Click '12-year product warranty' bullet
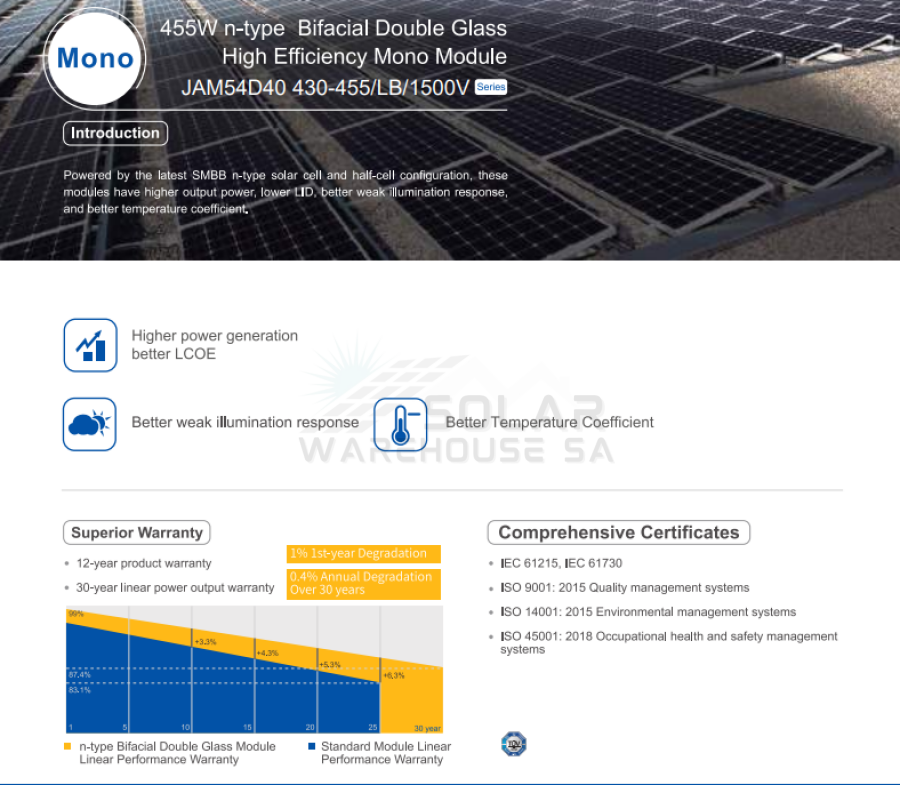Screen dimensions: 900x785 [143, 564]
